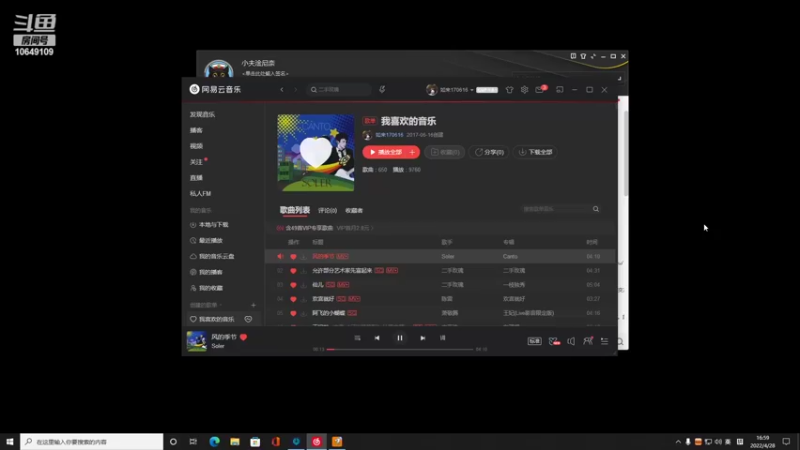Sort the song list by the 歌手 column

447,242
